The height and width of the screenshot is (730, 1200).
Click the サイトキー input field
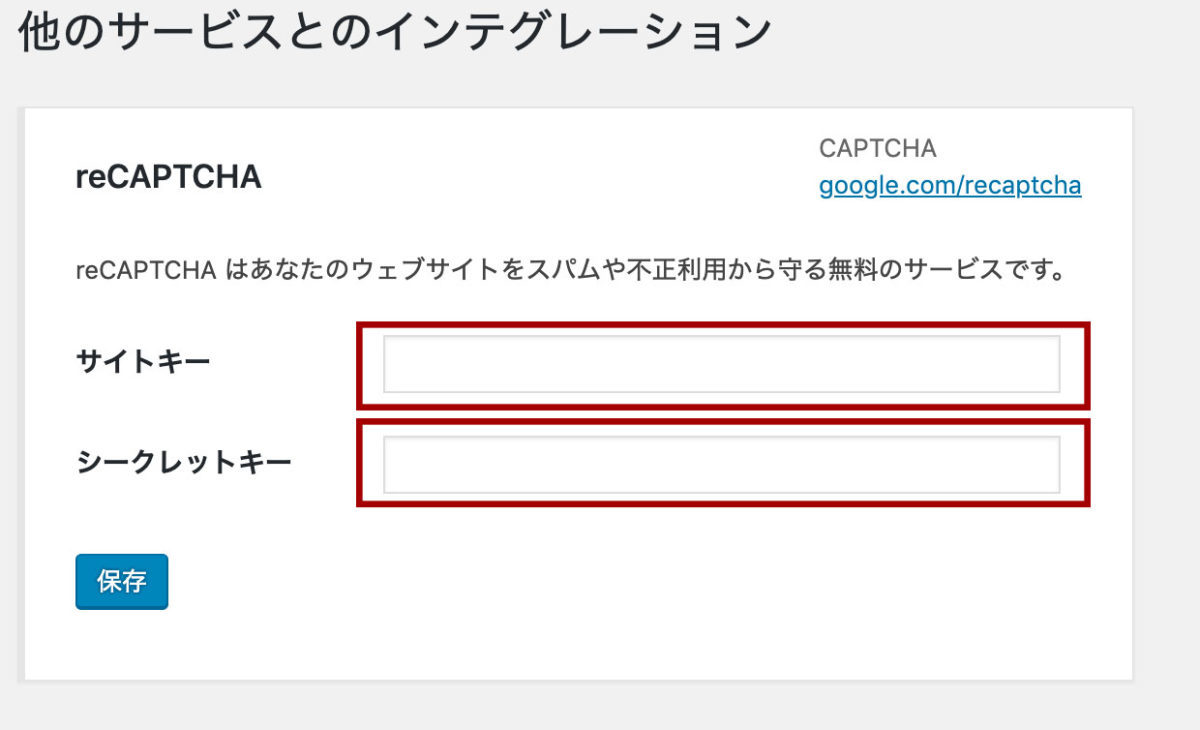pos(721,364)
